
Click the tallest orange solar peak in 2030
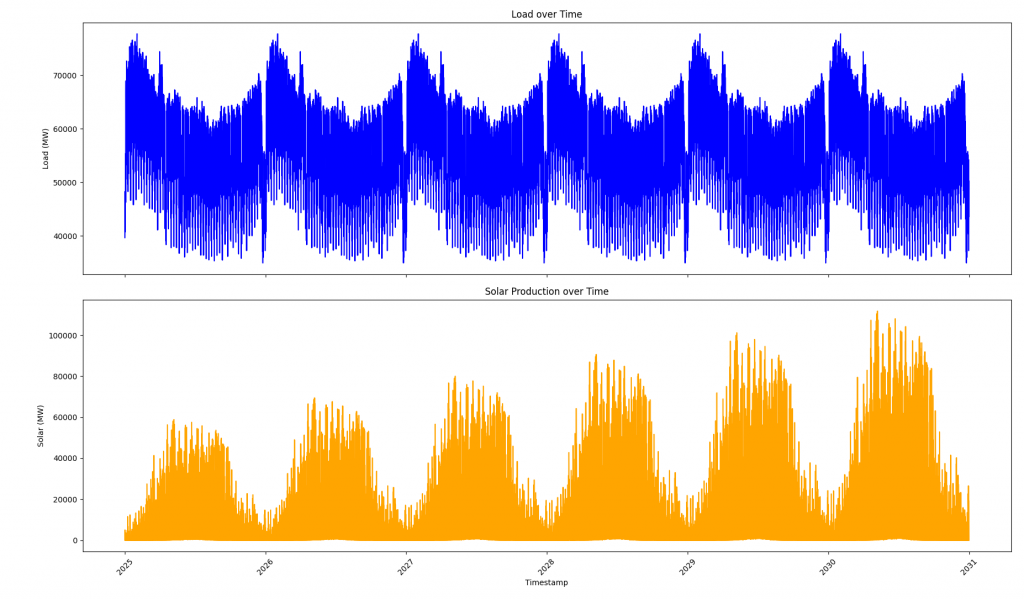tap(877, 313)
